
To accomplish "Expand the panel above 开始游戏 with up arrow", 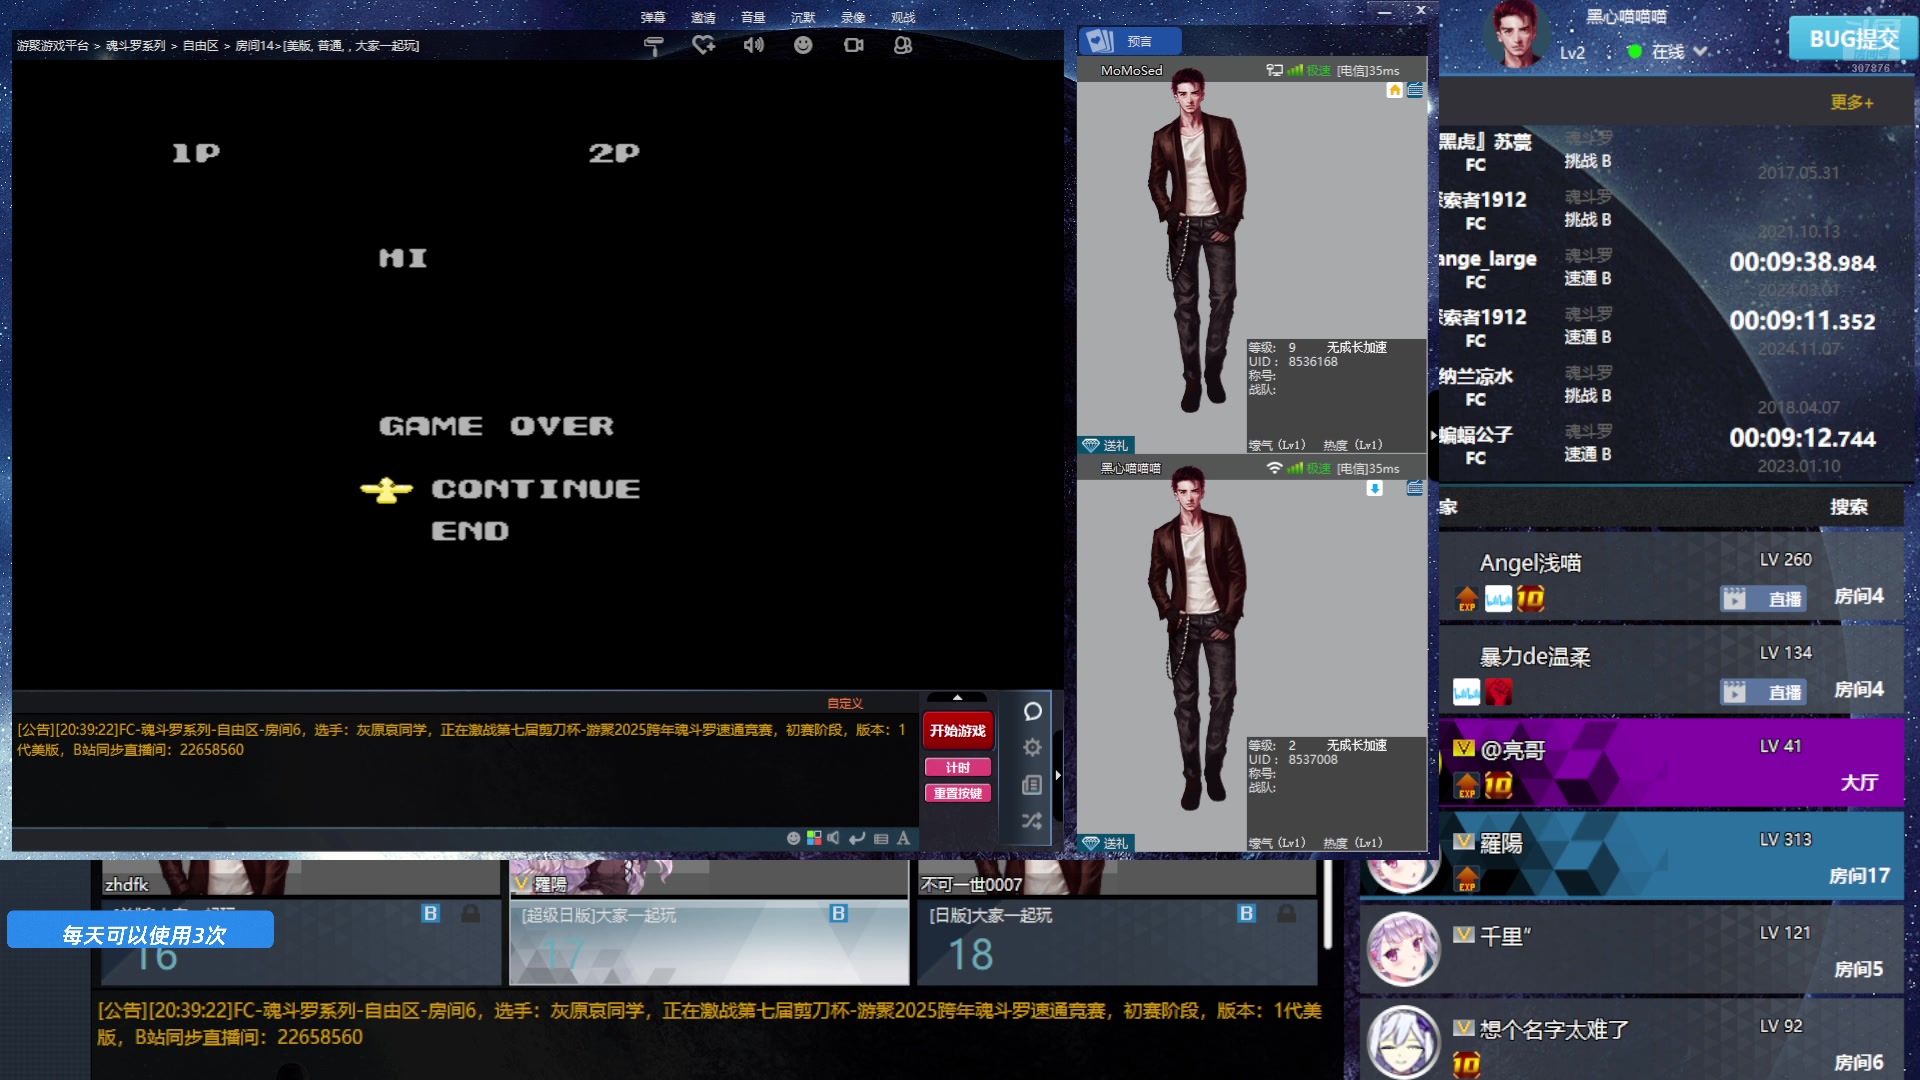I will point(957,698).
